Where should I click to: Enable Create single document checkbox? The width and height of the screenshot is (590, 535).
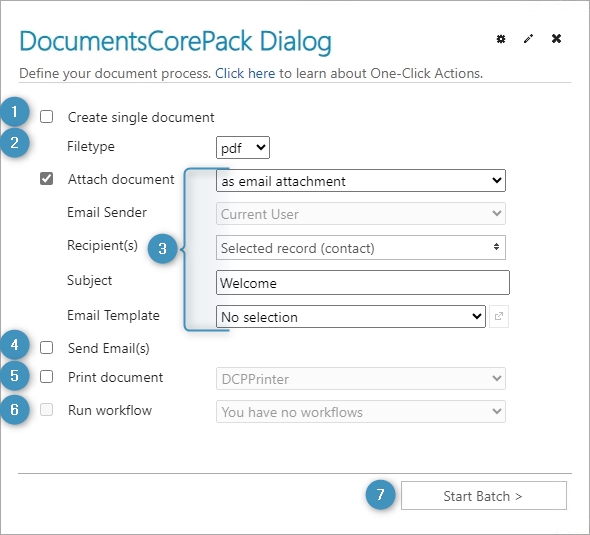point(47,117)
